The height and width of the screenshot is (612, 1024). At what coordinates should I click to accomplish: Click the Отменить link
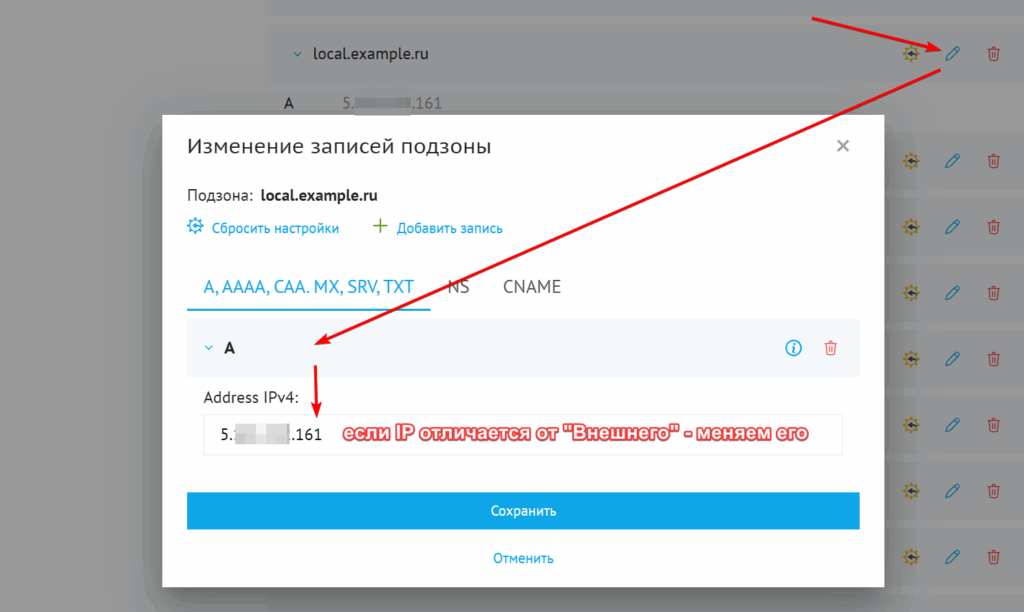point(523,558)
